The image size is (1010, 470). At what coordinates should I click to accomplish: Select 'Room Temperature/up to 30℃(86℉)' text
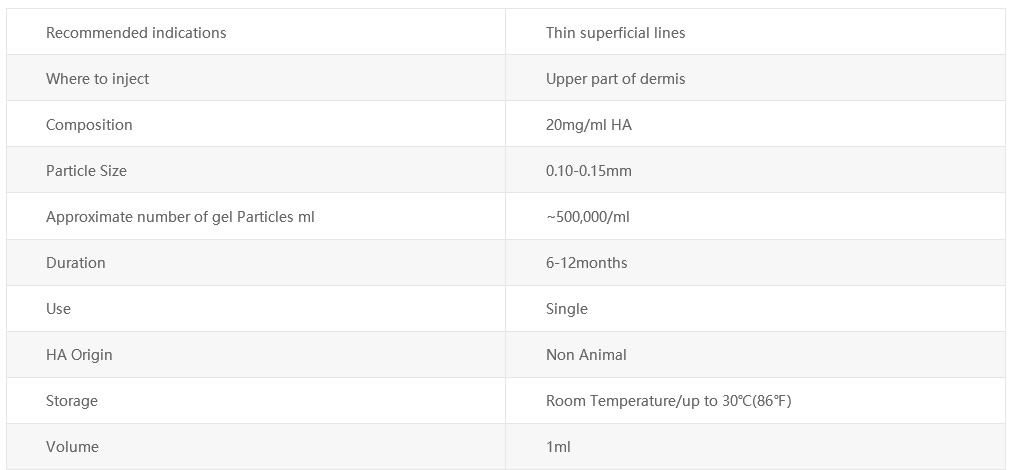pos(669,401)
